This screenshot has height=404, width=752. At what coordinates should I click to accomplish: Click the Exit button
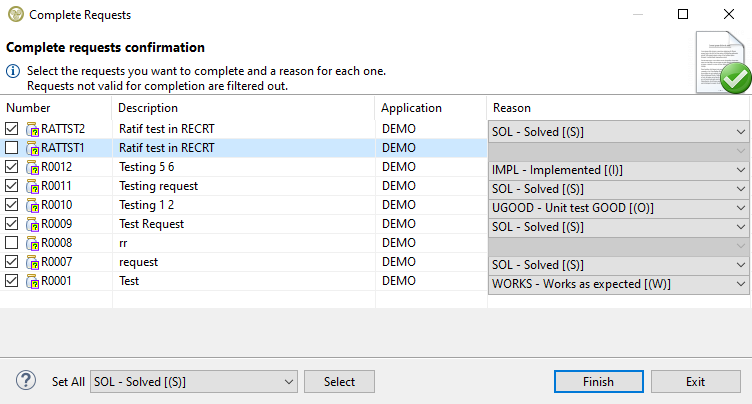pos(695,381)
